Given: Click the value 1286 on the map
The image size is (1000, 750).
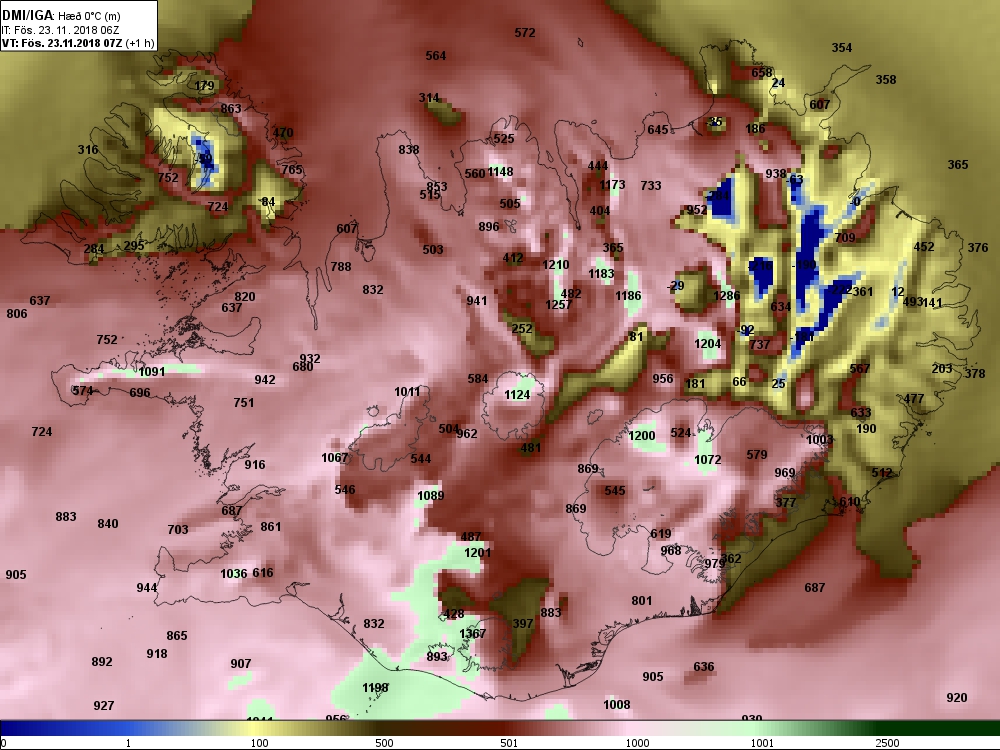Looking at the screenshot, I should 726,295.
